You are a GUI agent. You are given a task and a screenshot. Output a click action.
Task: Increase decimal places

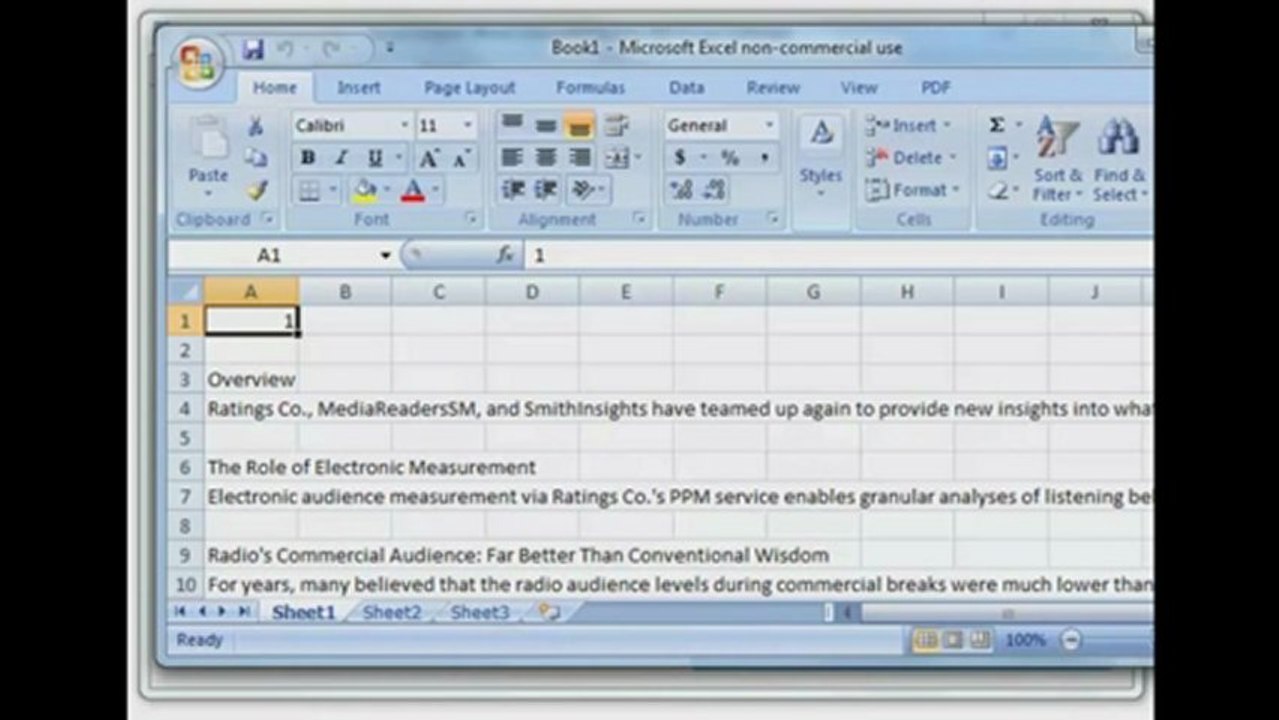pyautogui.click(x=681, y=190)
